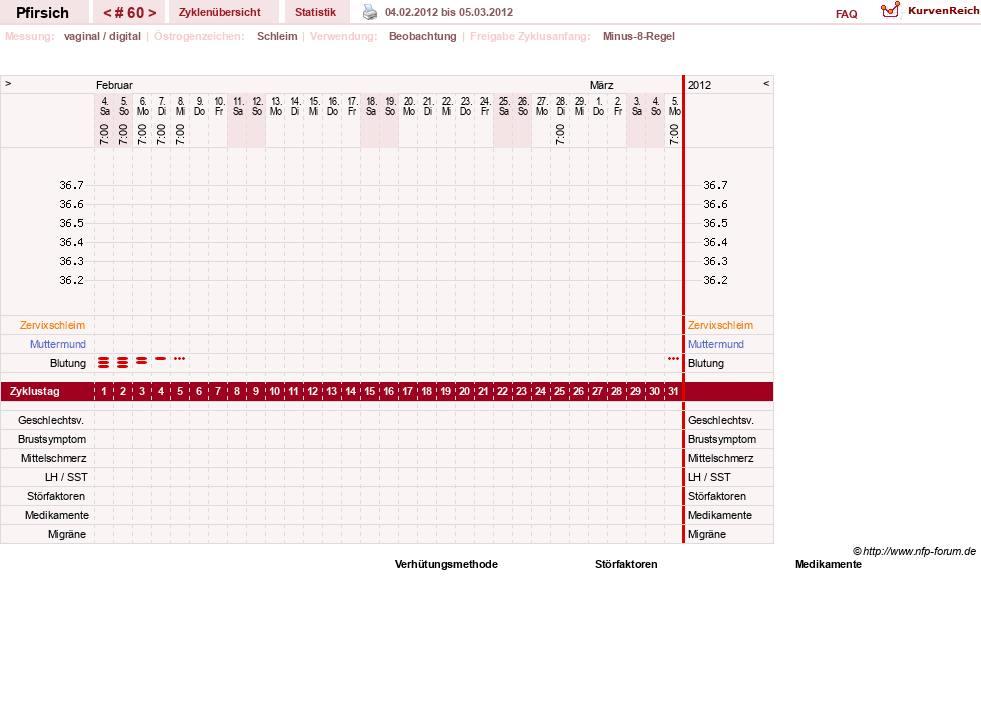Click the right Muttermund row label
981x723 pixels.
coord(716,344)
